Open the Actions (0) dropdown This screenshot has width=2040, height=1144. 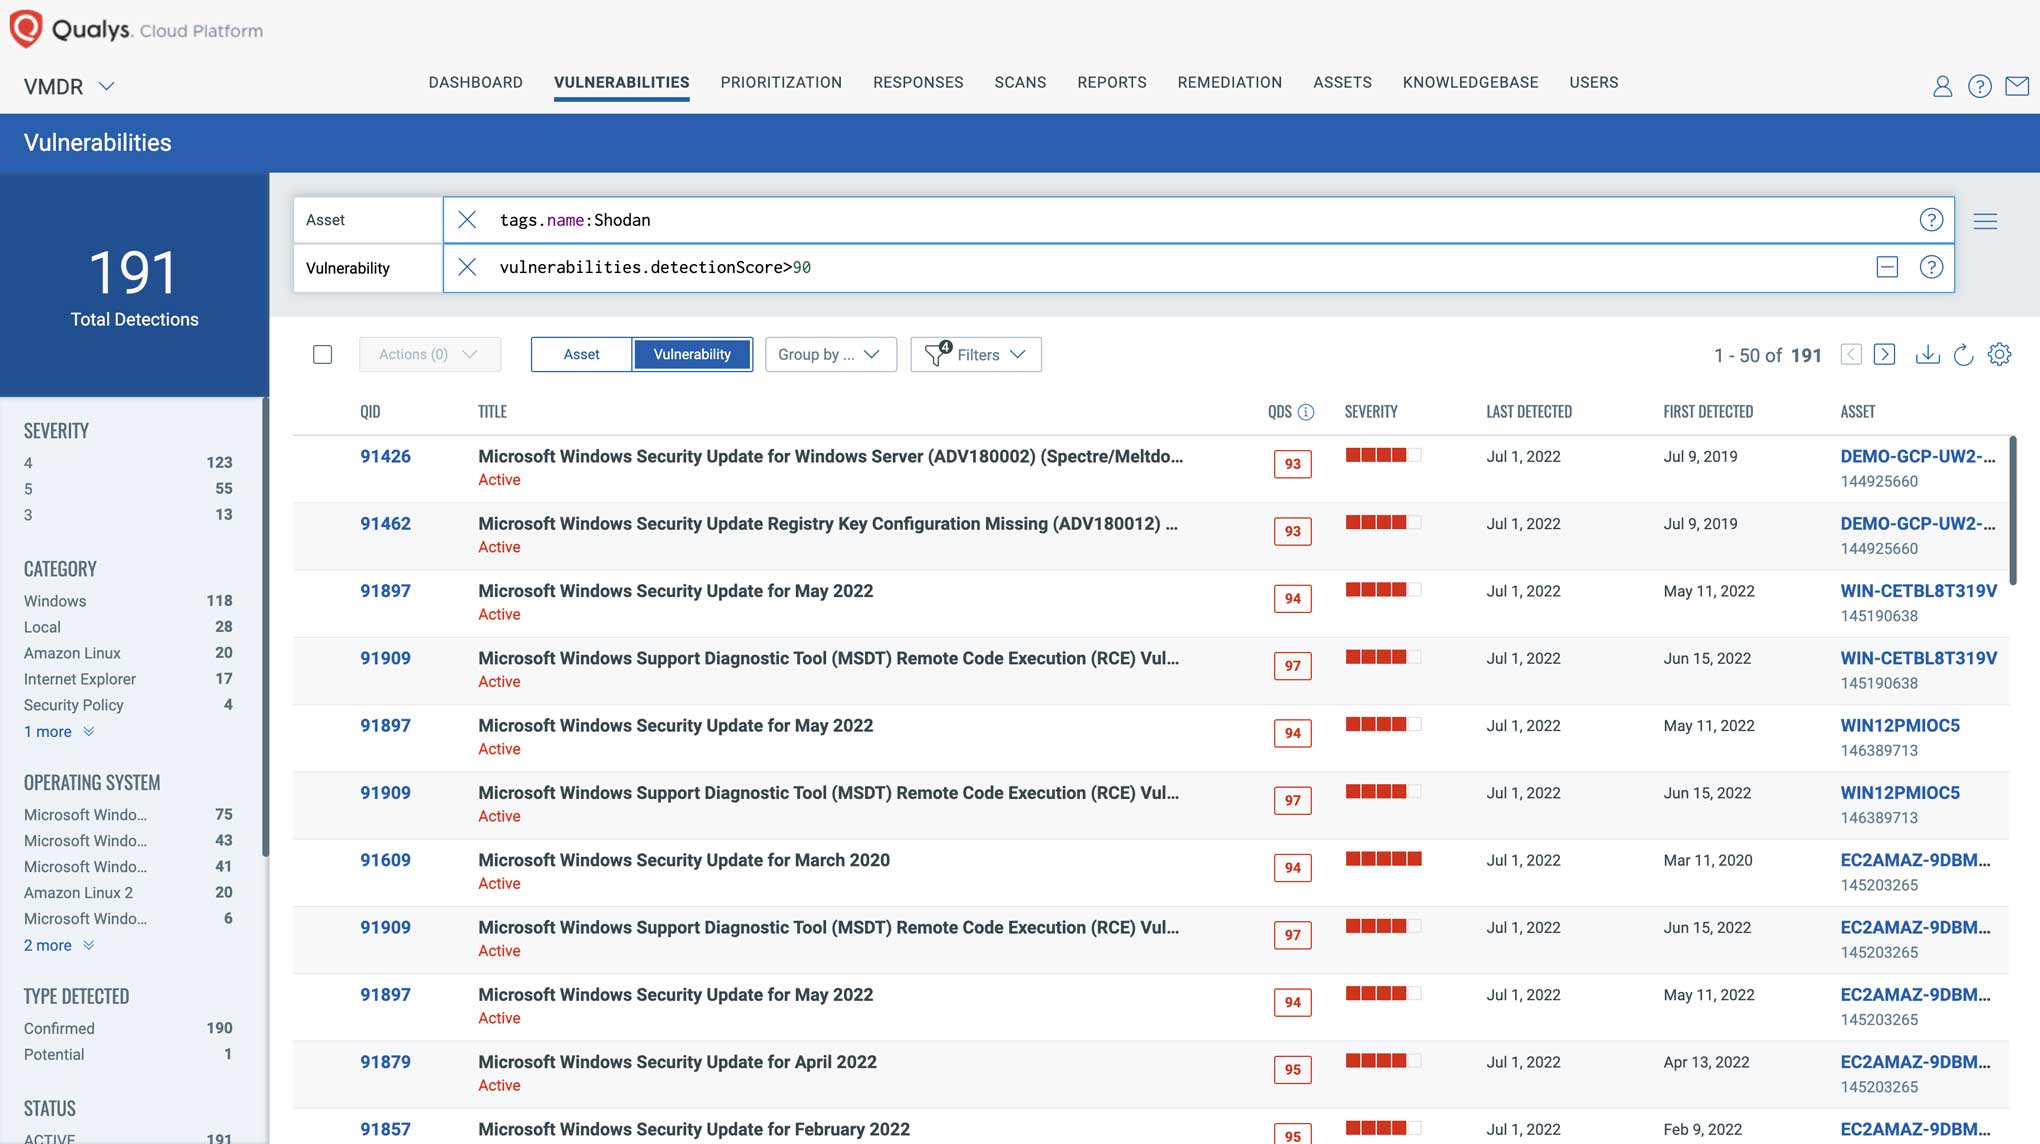(429, 355)
